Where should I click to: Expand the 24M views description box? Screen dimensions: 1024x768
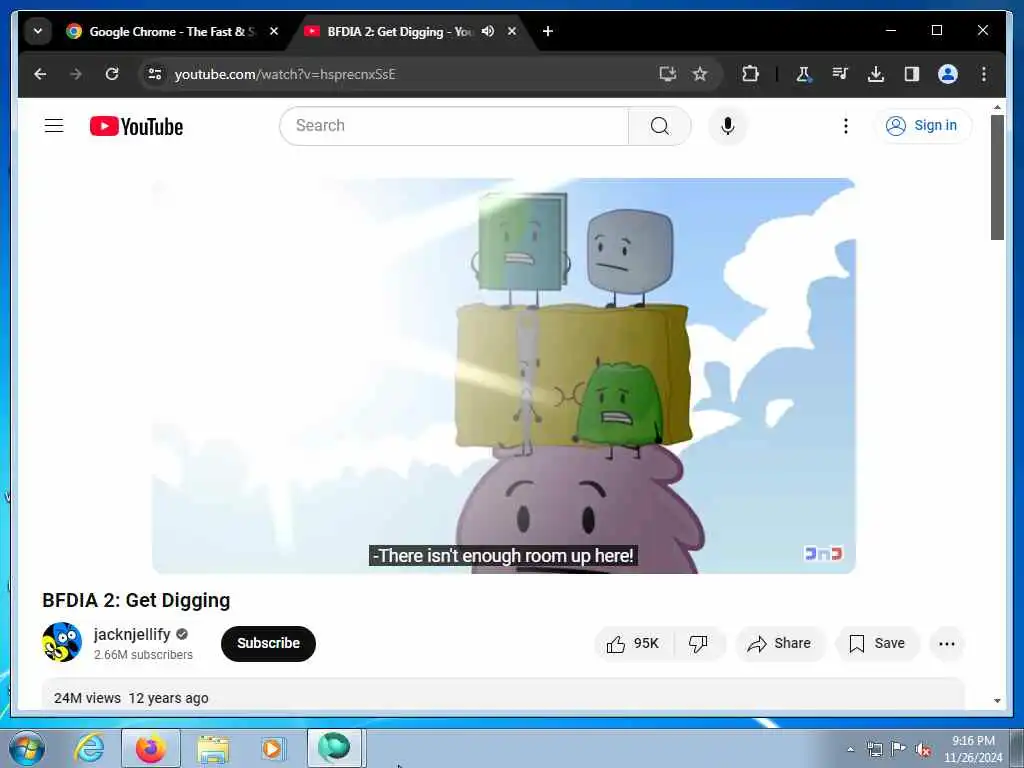pos(504,694)
